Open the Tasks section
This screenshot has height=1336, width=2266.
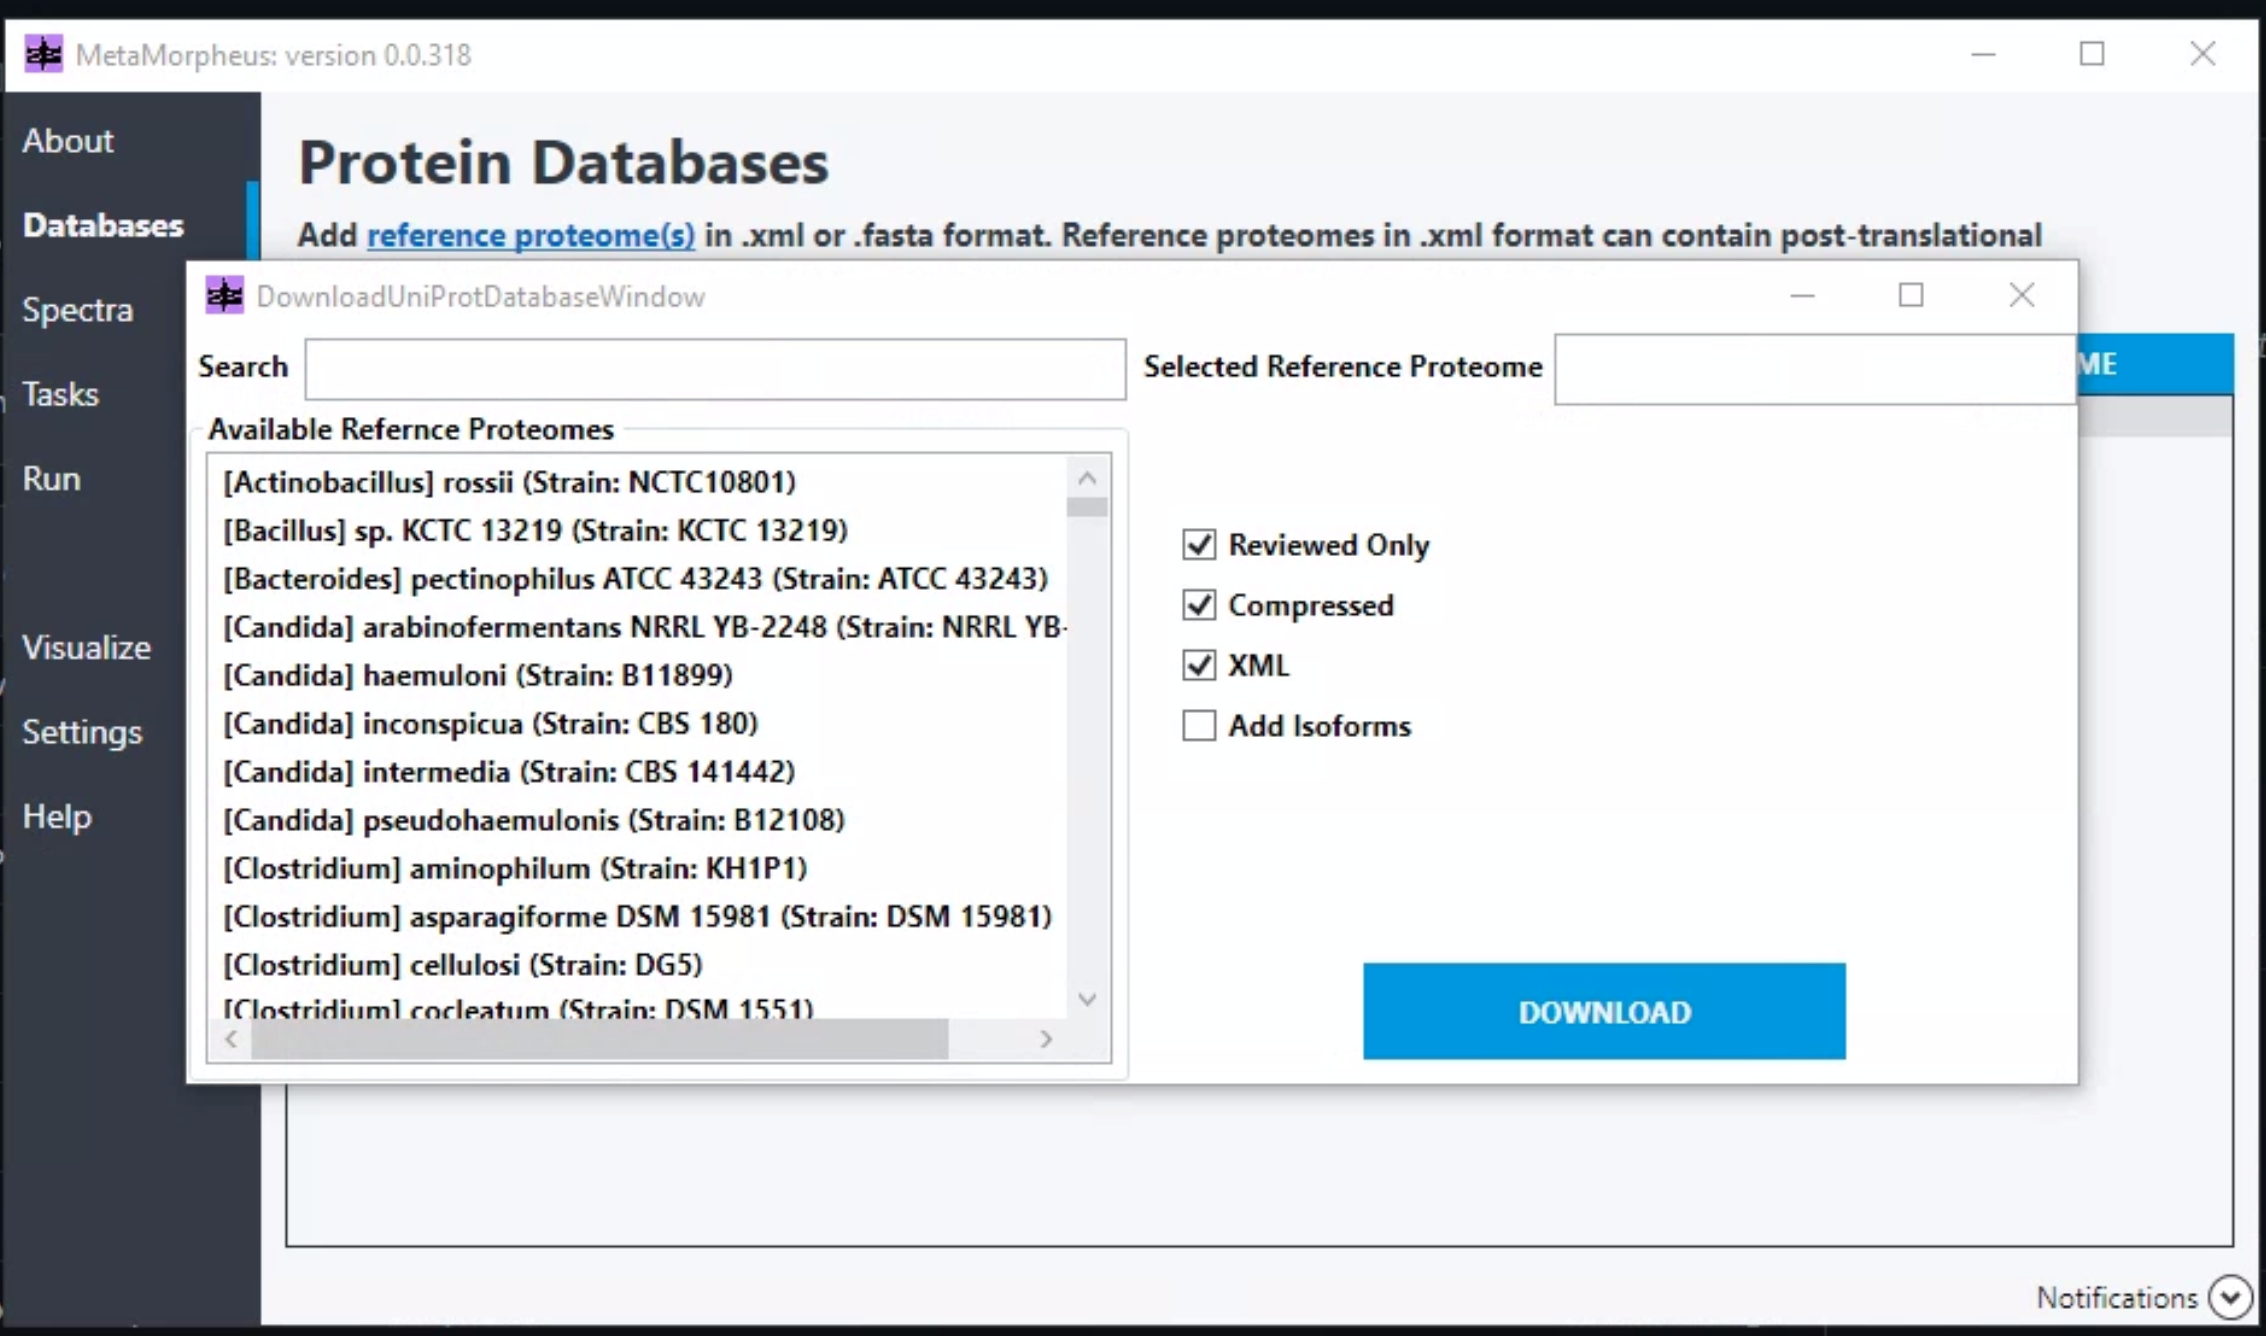tap(59, 393)
